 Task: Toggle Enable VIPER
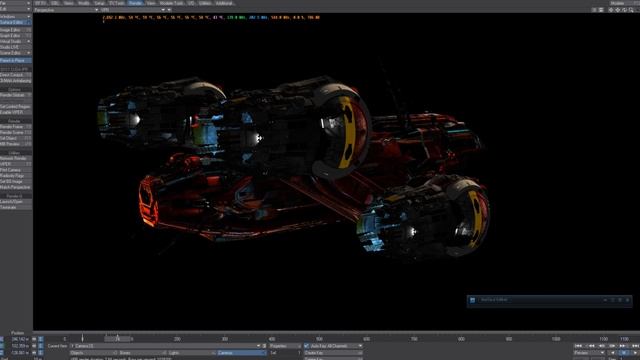coord(16,112)
